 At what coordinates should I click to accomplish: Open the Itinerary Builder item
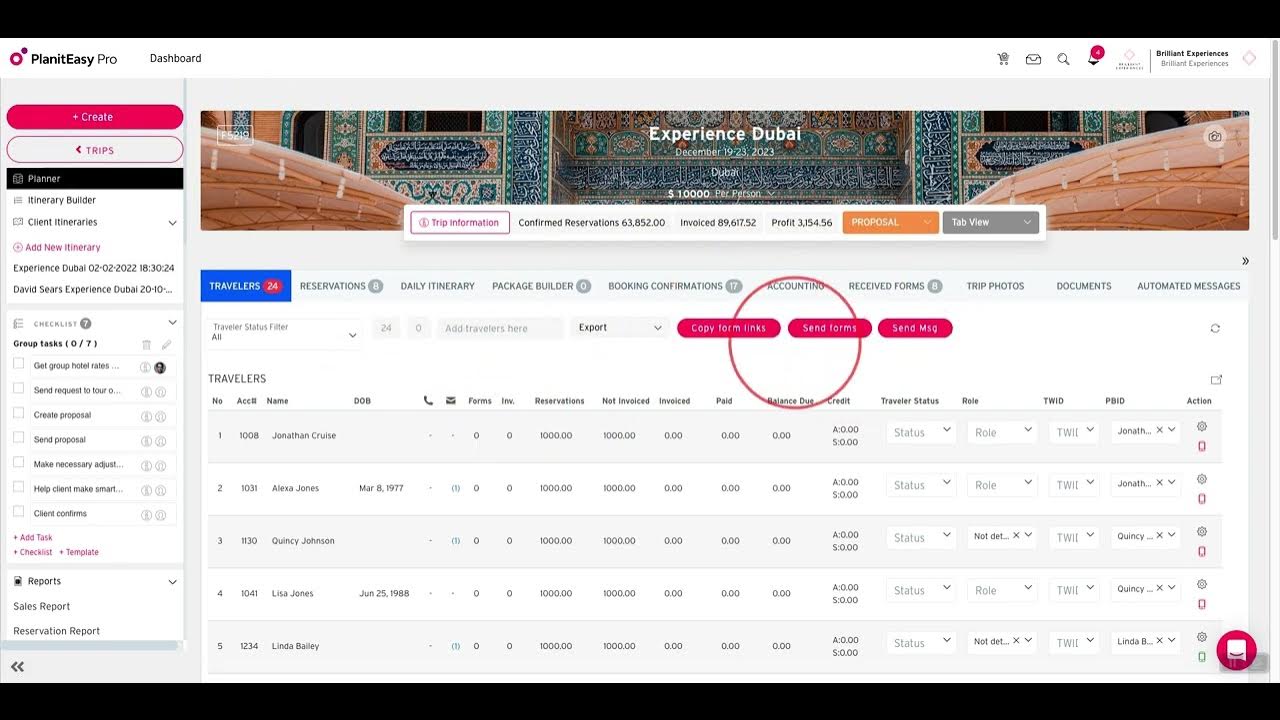(x=62, y=200)
